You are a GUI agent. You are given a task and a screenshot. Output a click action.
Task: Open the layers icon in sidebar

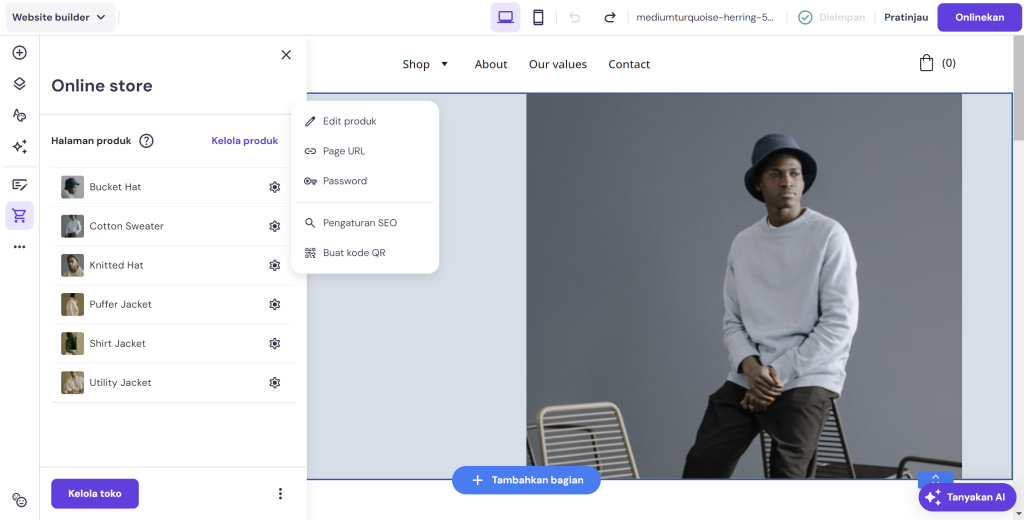pyautogui.click(x=20, y=84)
